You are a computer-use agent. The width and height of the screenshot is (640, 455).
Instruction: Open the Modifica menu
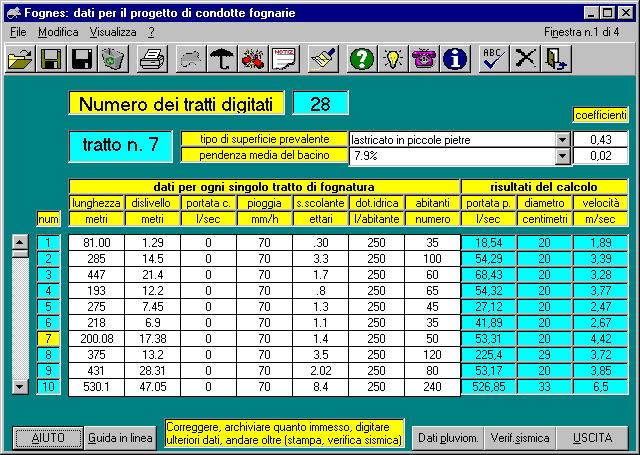[57, 32]
